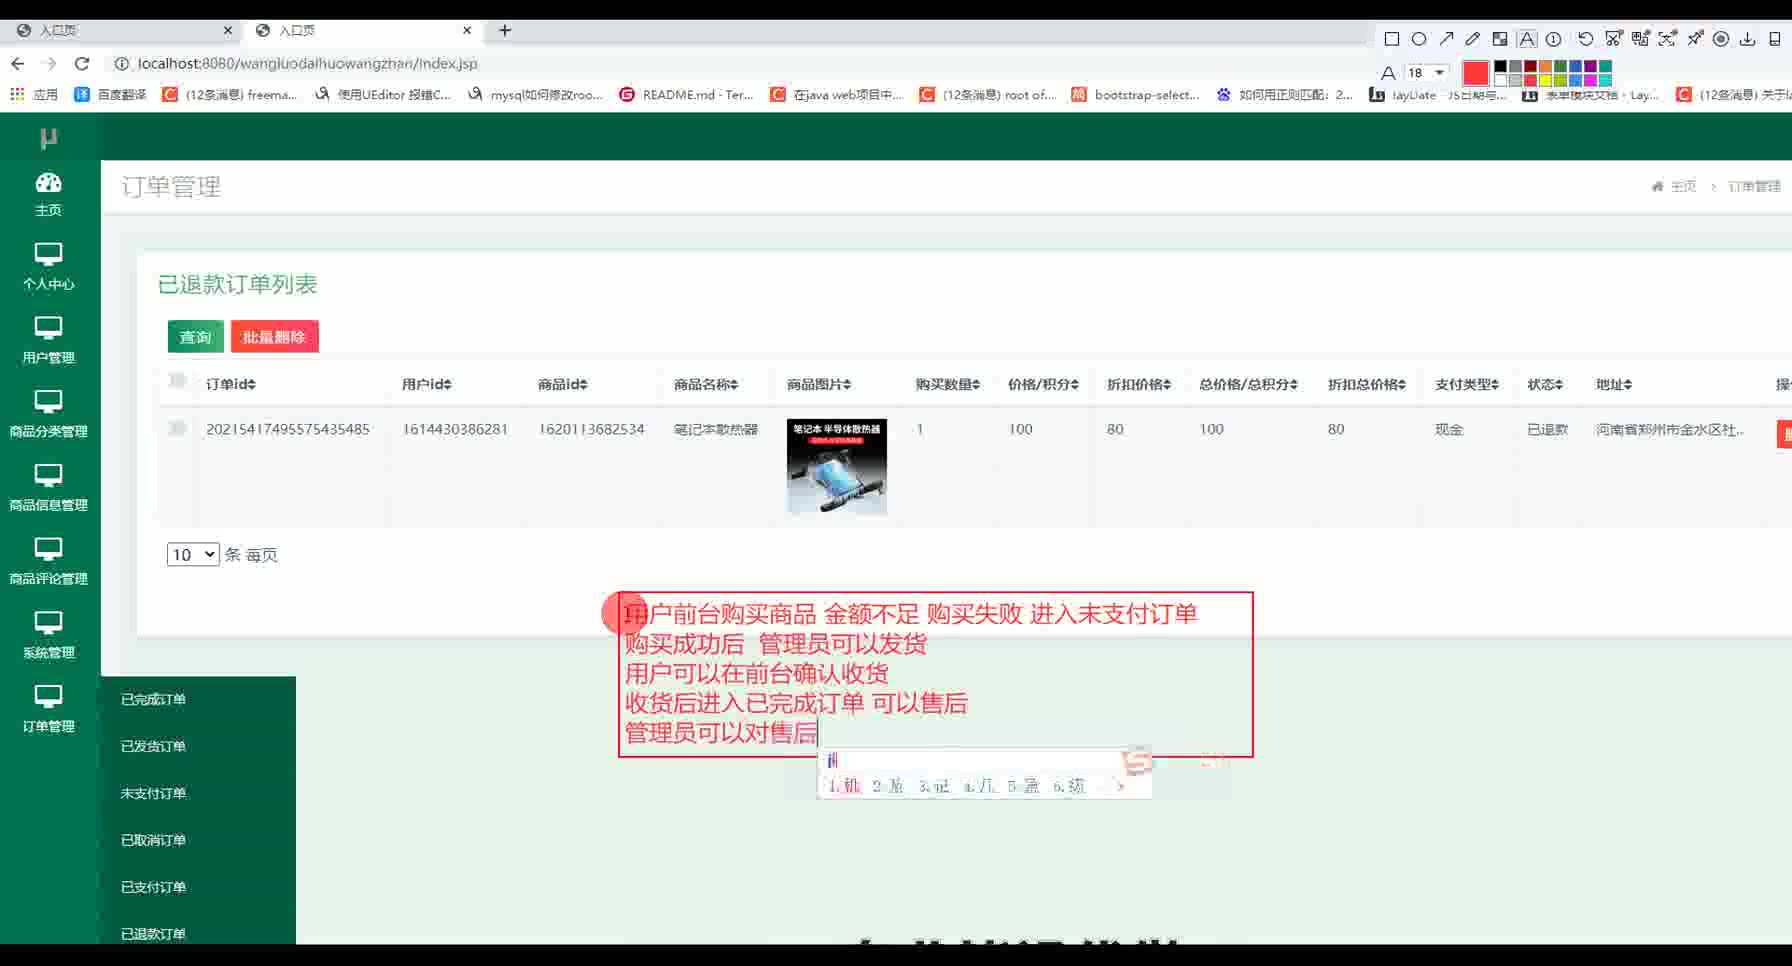The width and height of the screenshot is (1792, 966).
Task: Select the pencil drawing tool
Action: (1473, 39)
